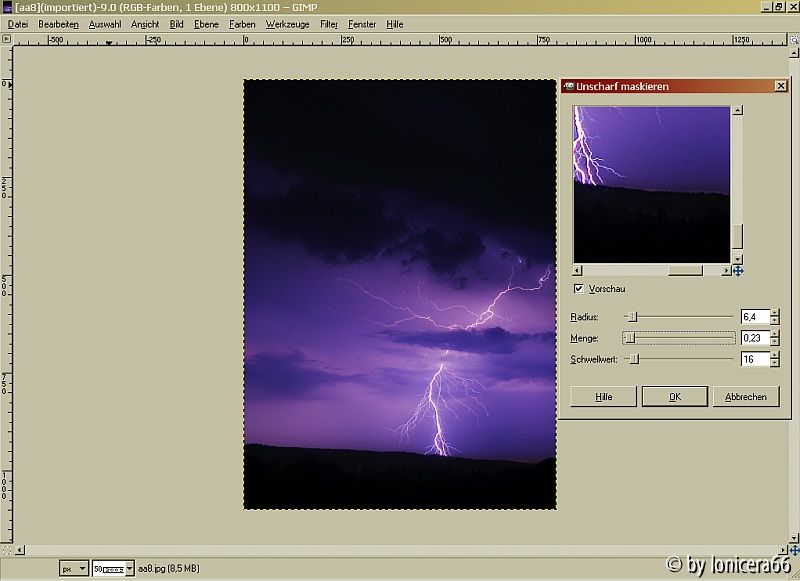Click the preview navigation cross icon in dialog
The image size is (800, 581).
738,271
